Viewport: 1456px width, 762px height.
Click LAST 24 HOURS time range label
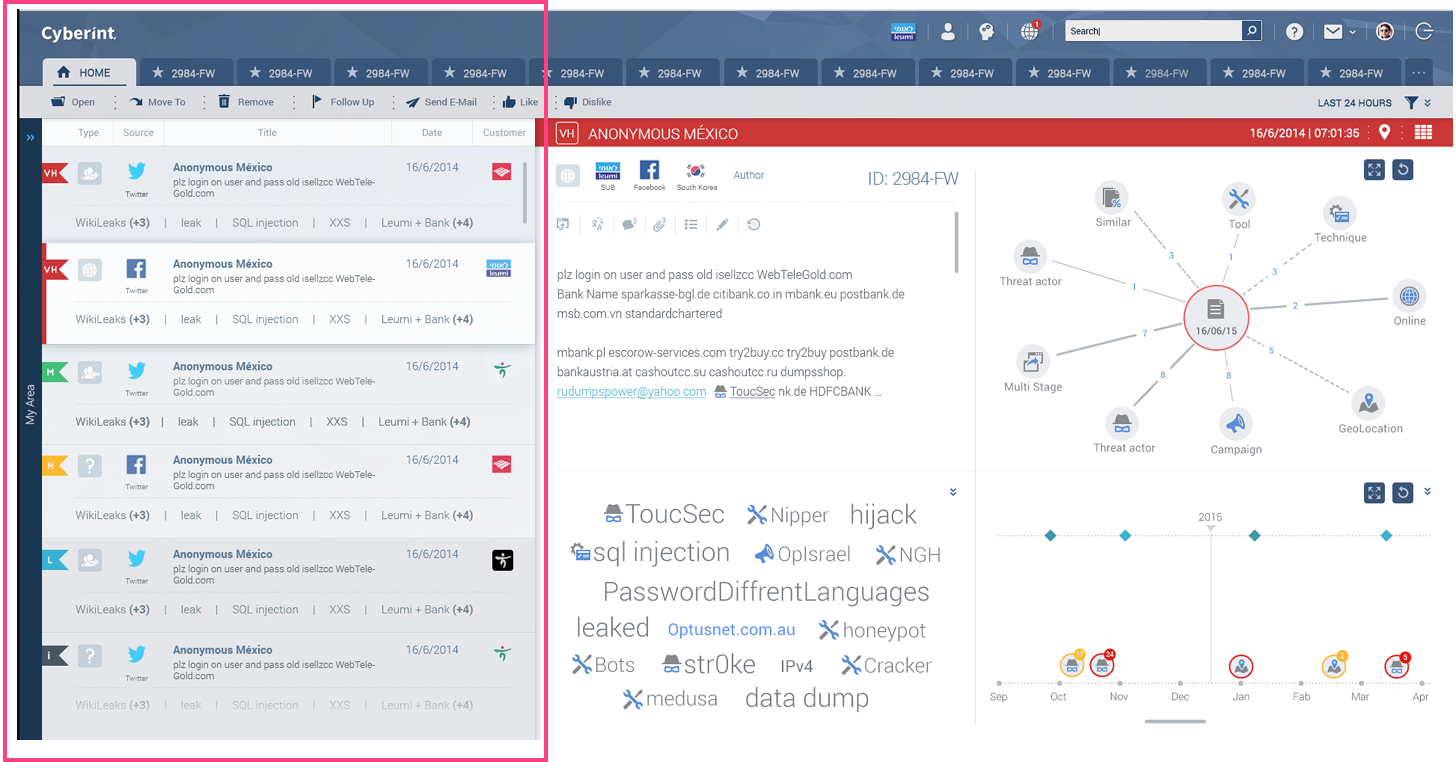tap(1354, 103)
